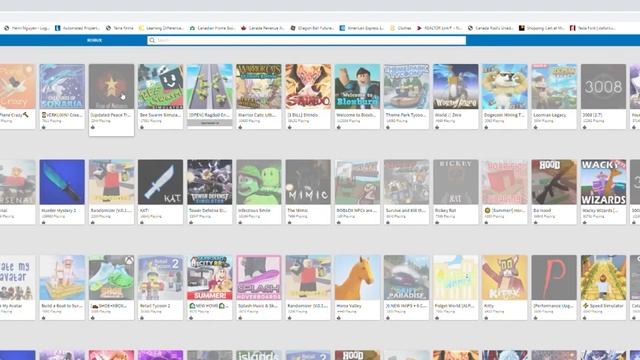Open World // Zero game thumbnail
Viewport: 640px width, 360px height.
[456, 87]
